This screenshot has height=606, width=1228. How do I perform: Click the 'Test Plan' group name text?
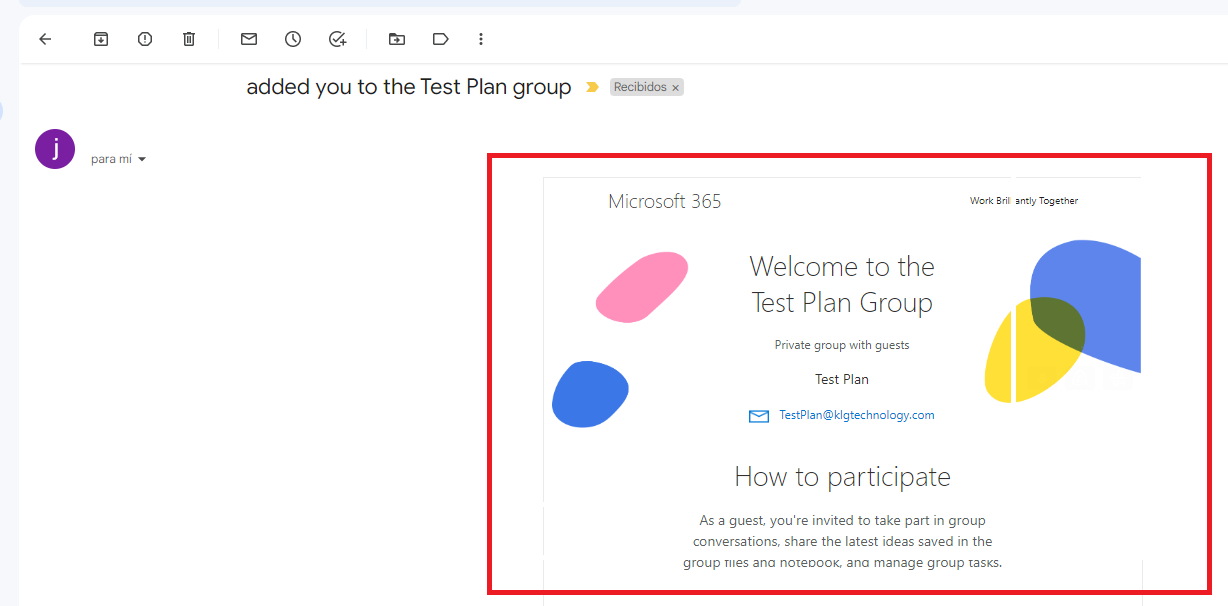tap(842, 379)
